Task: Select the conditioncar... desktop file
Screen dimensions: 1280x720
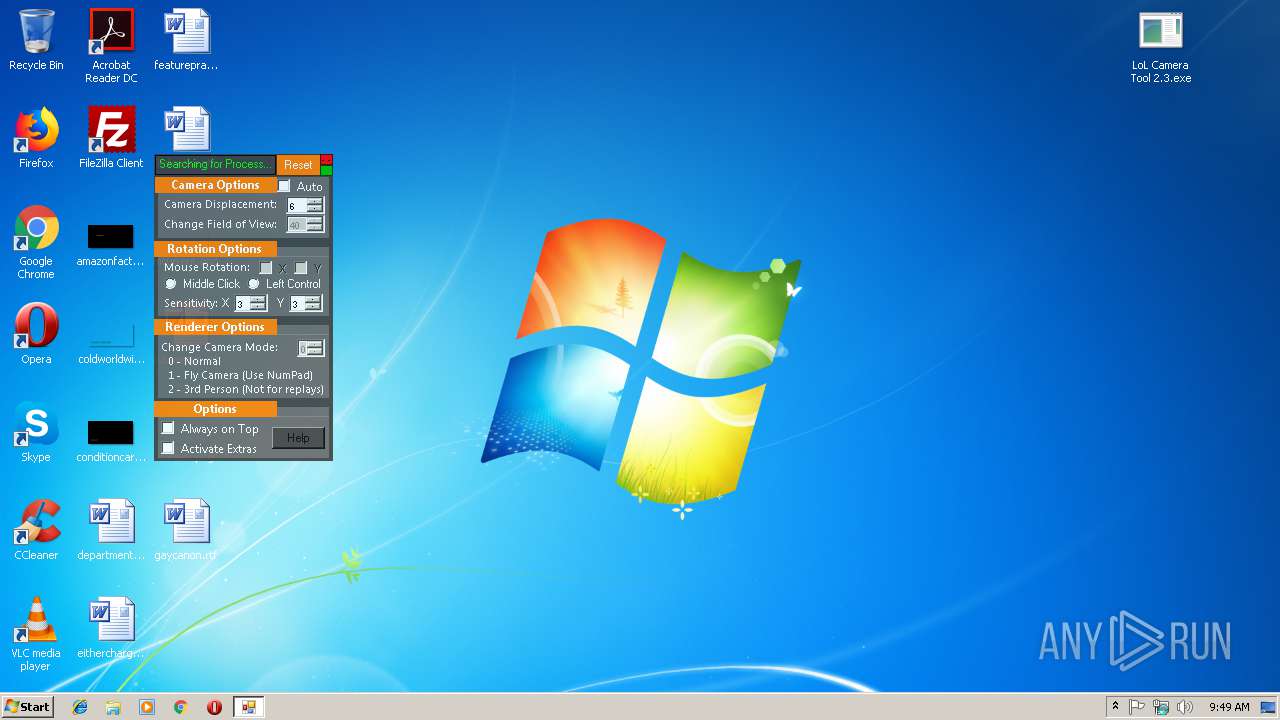Action: (111, 440)
